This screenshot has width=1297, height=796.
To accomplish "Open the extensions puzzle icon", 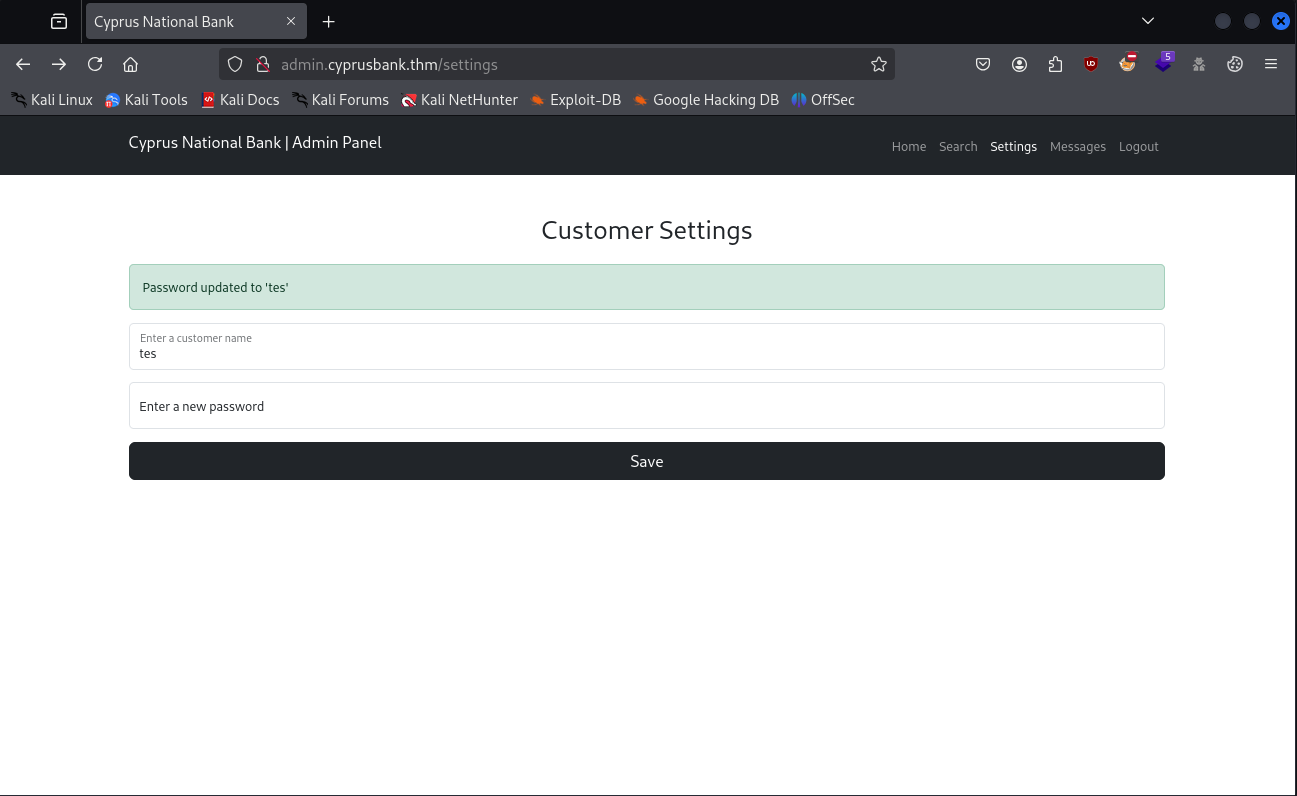I will tap(1055, 64).
